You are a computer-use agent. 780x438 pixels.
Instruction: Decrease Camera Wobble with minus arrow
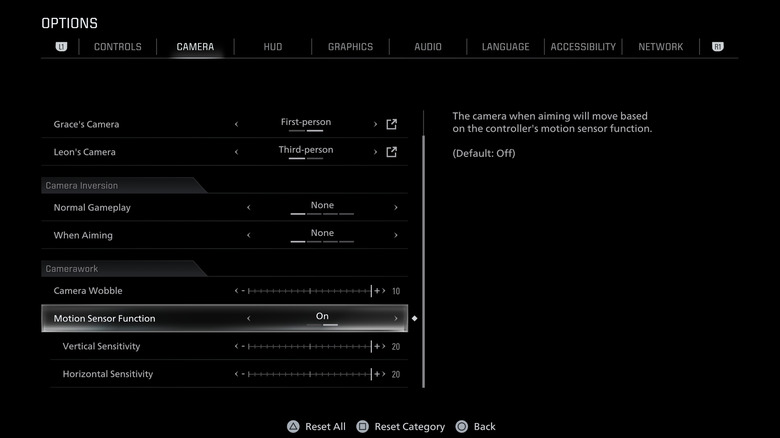239,291
